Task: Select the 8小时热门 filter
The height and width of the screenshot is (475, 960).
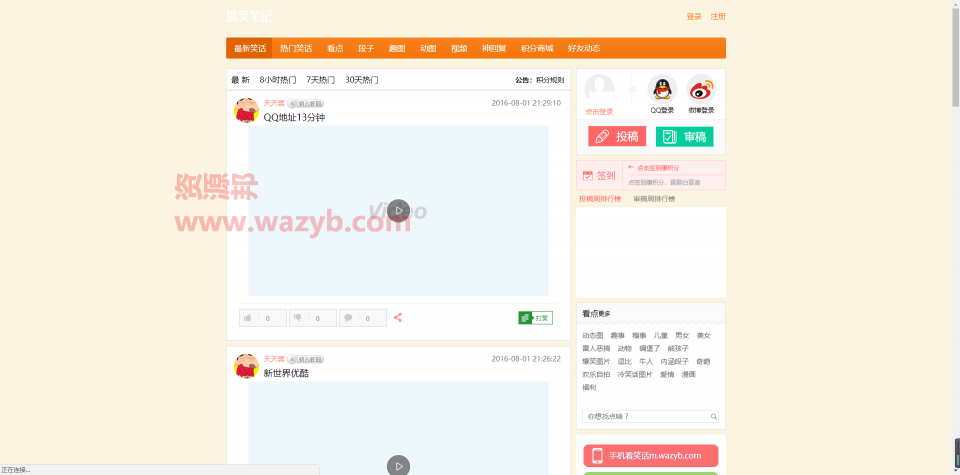Action: pyautogui.click(x=278, y=80)
